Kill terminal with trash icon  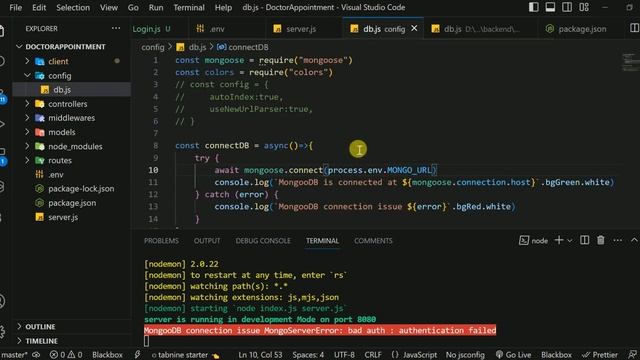(x=601, y=240)
